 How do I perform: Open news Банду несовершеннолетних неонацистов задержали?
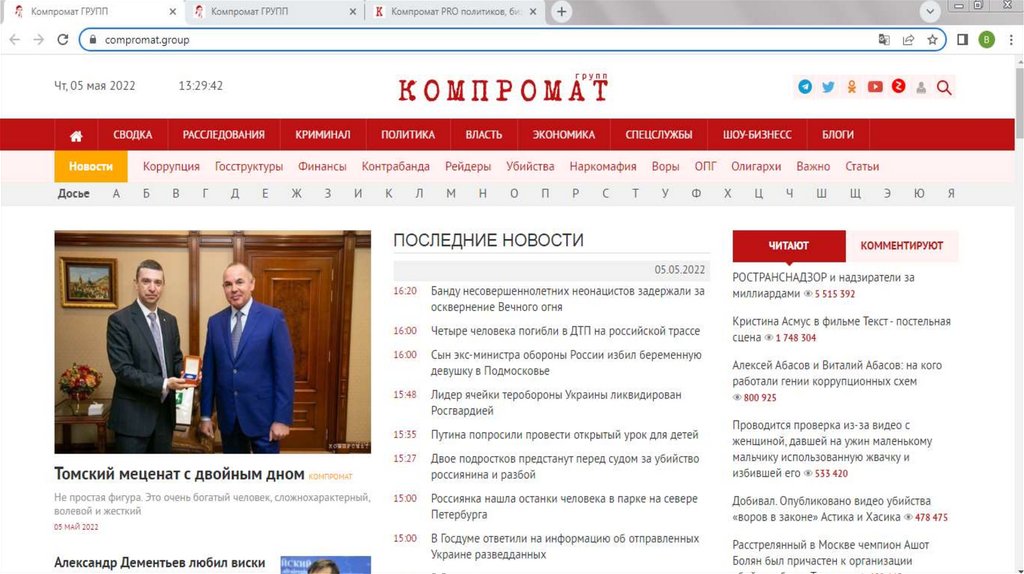pos(568,299)
